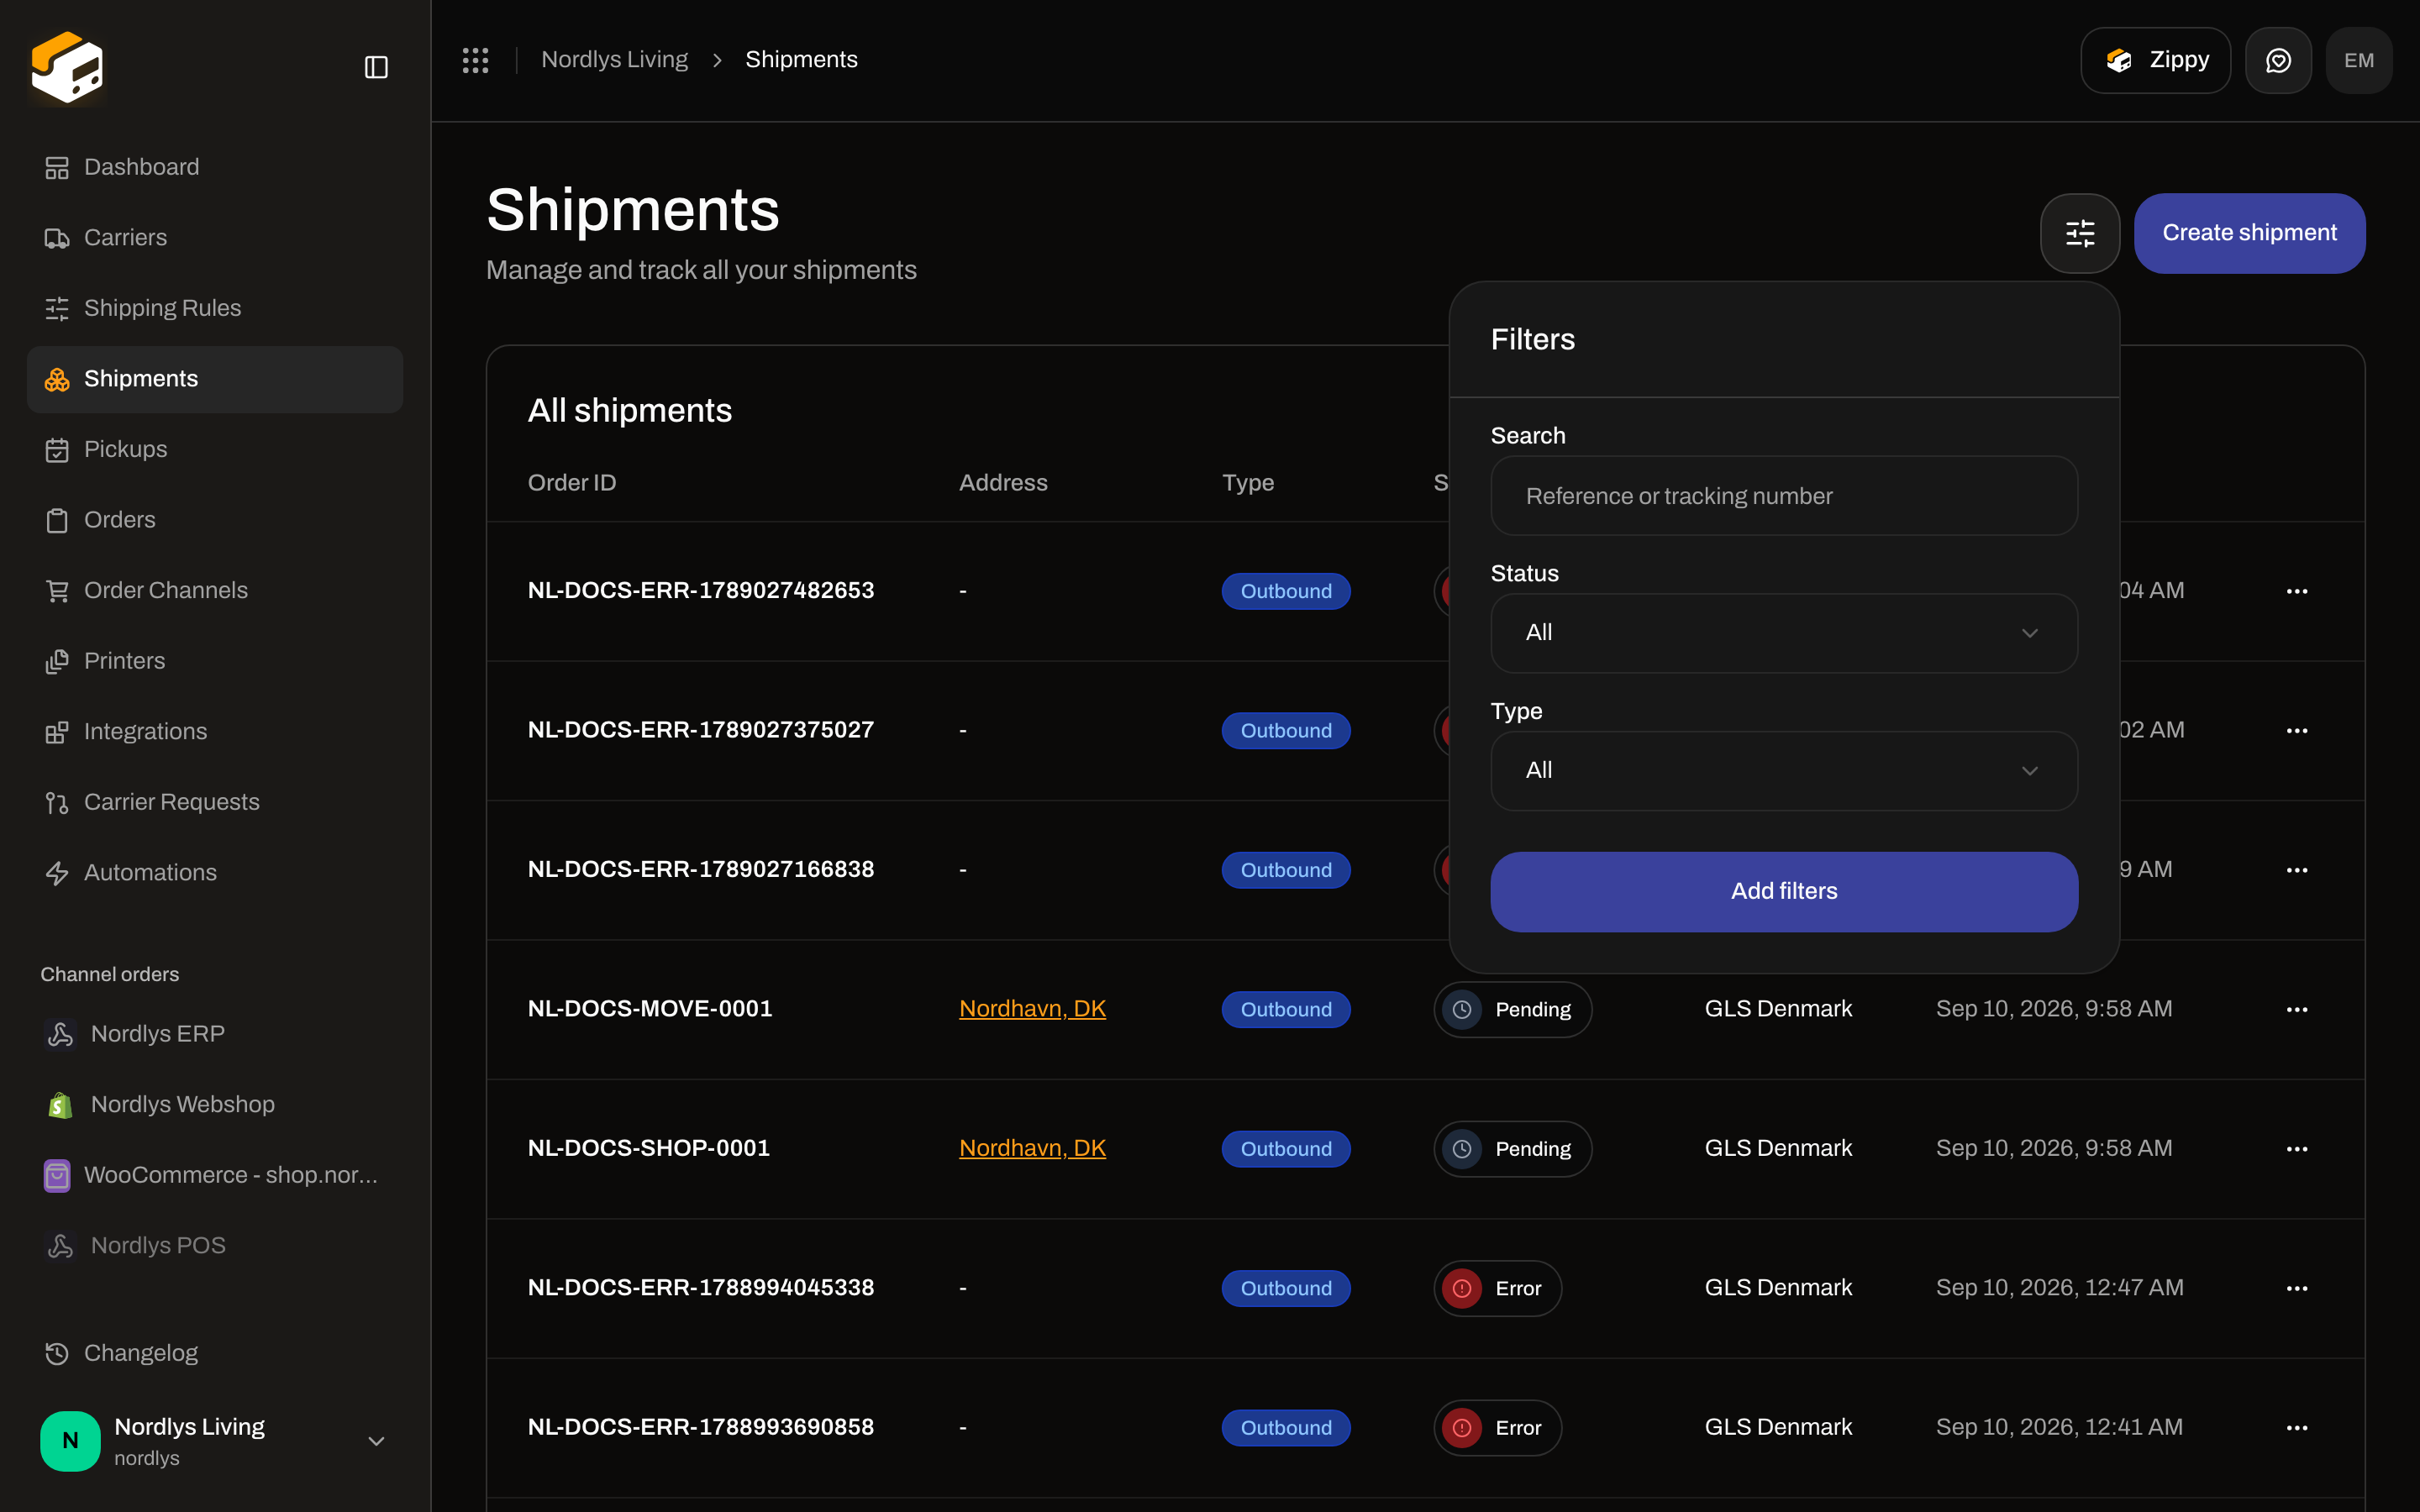Click Outbound badge of NL-DOCS-MOVE-0001
Image resolution: width=2420 pixels, height=1512 pixels.
click(x=1286, y=1009)
